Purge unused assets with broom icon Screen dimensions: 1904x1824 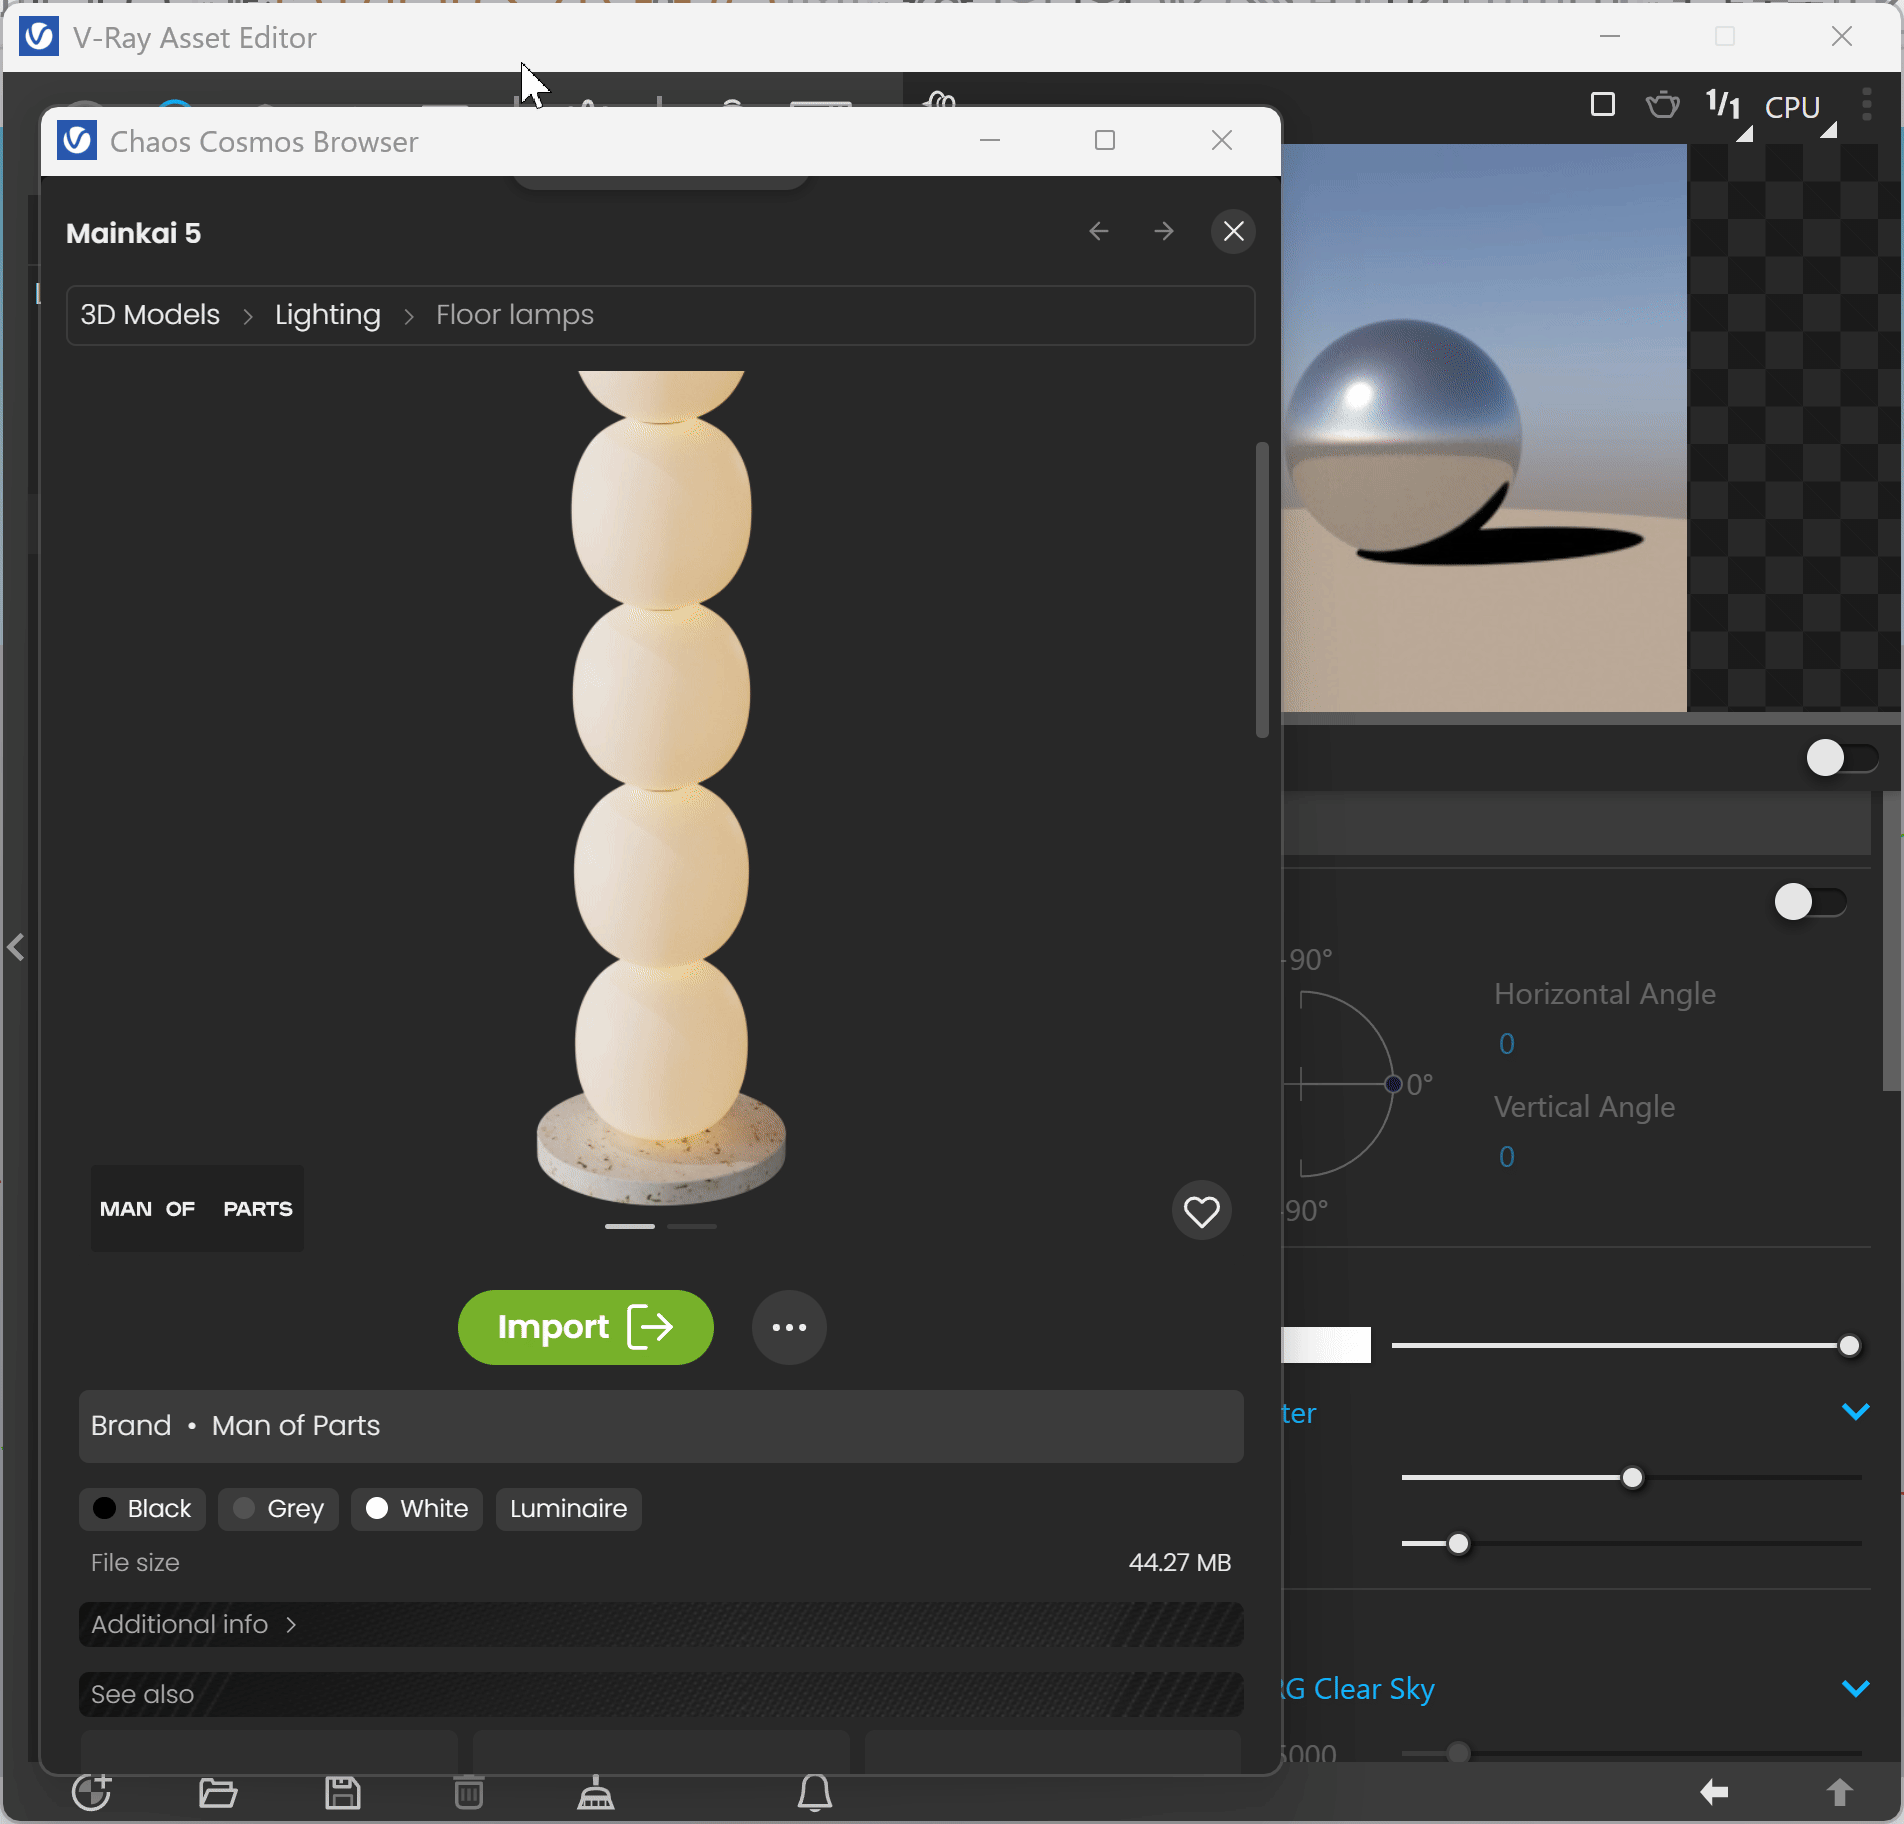596,1793
